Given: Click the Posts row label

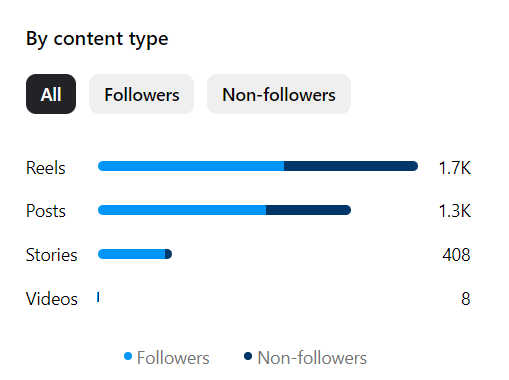Looking at the screenshot, I should coord(46,211).
